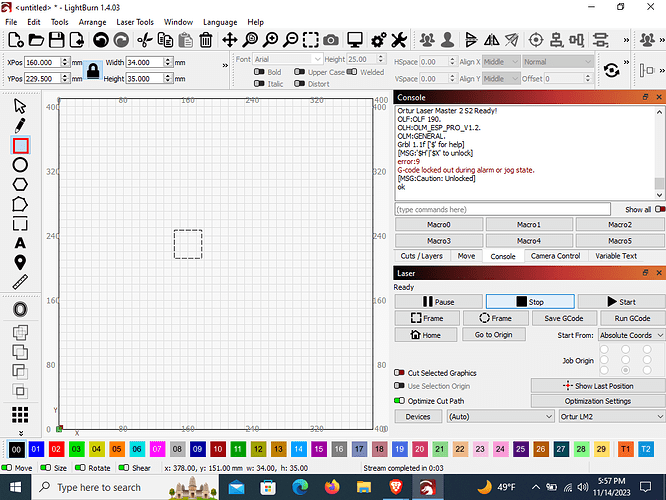
Task: Pick the Position Laser marker tool
Action: coord(20,262)
